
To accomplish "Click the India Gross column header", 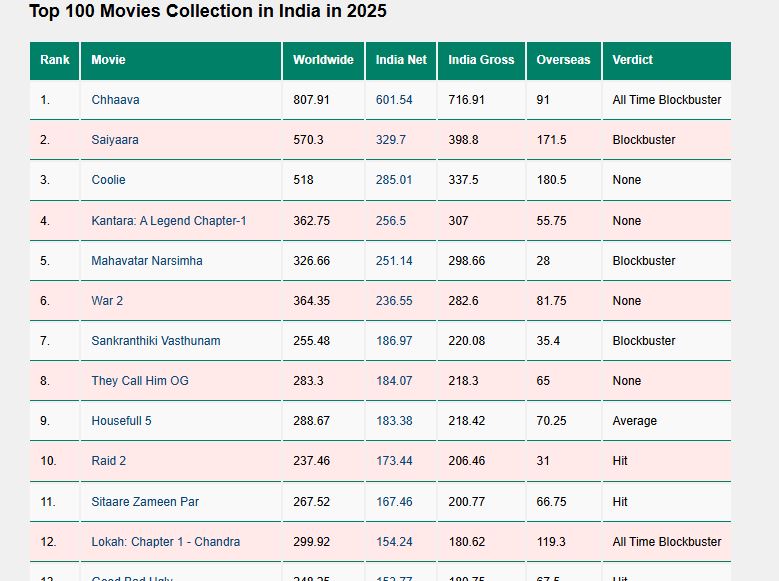I will pyautogui.click(x=481, y=60).
